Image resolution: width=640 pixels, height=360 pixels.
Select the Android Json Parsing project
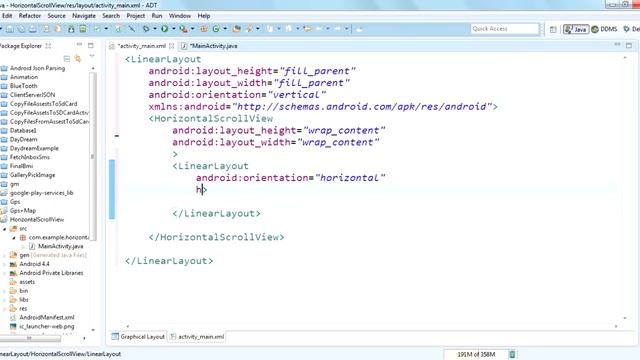point(33,68)
